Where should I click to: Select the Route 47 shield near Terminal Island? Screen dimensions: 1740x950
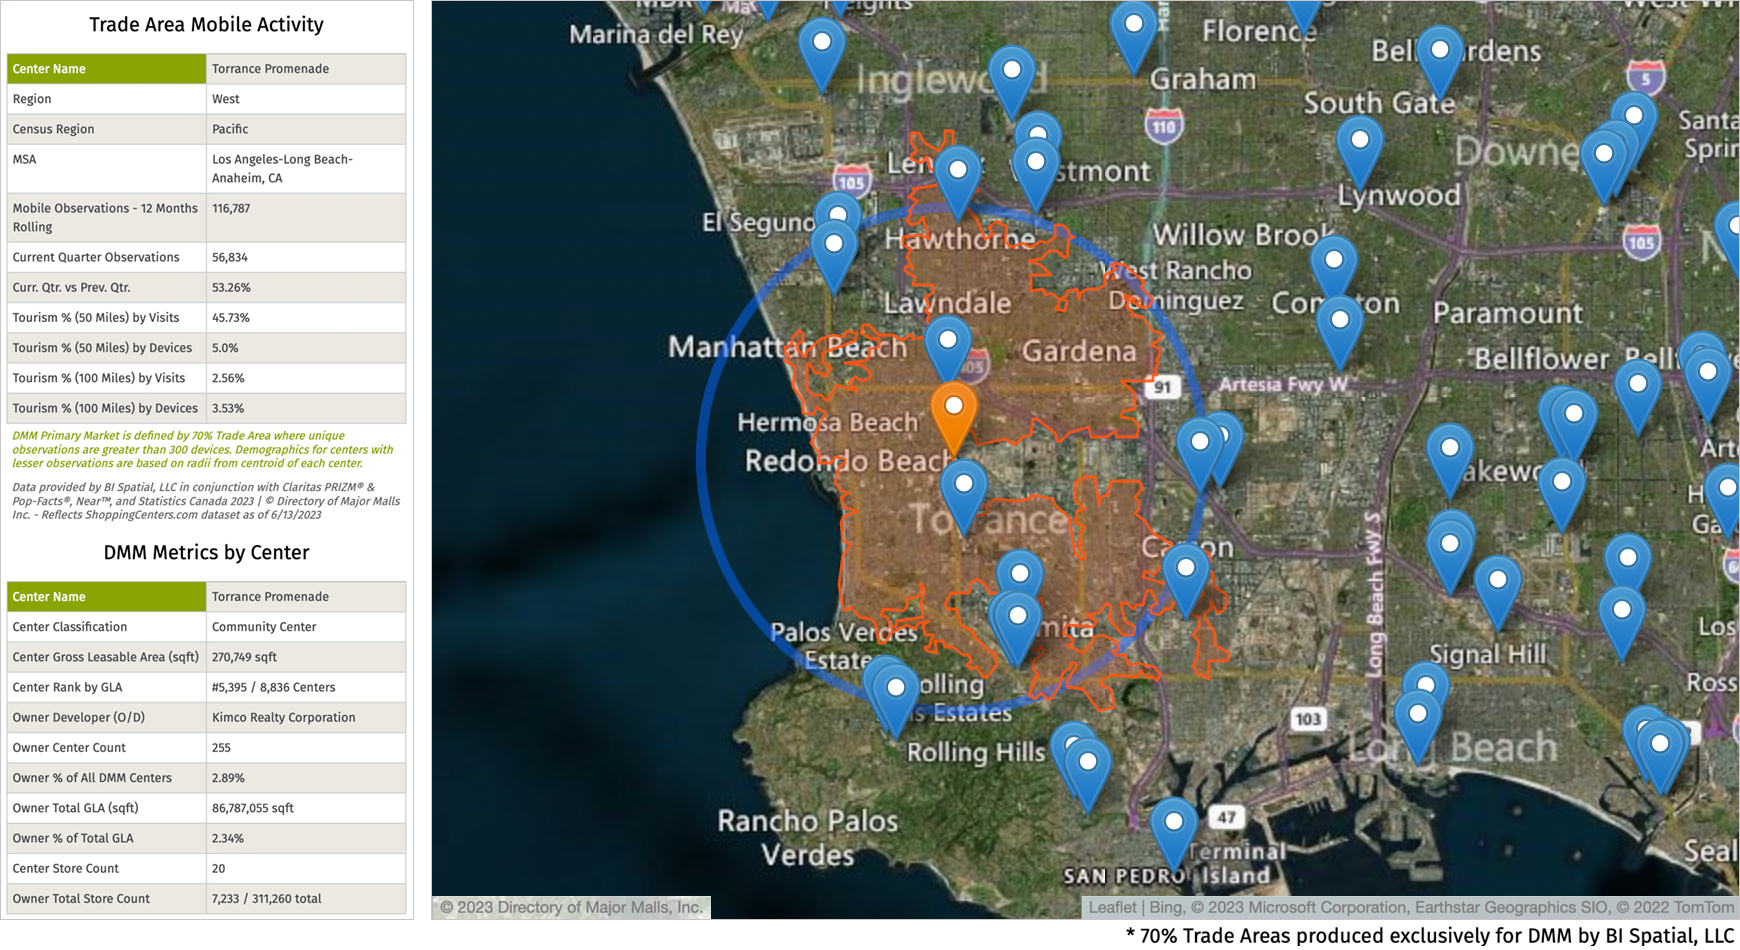coord(1226,817)
